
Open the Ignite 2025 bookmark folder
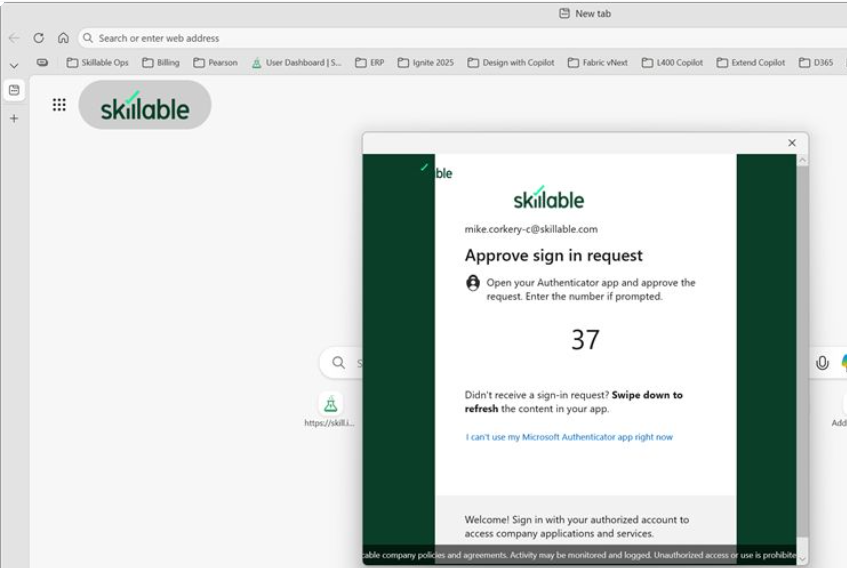point(426,63)
